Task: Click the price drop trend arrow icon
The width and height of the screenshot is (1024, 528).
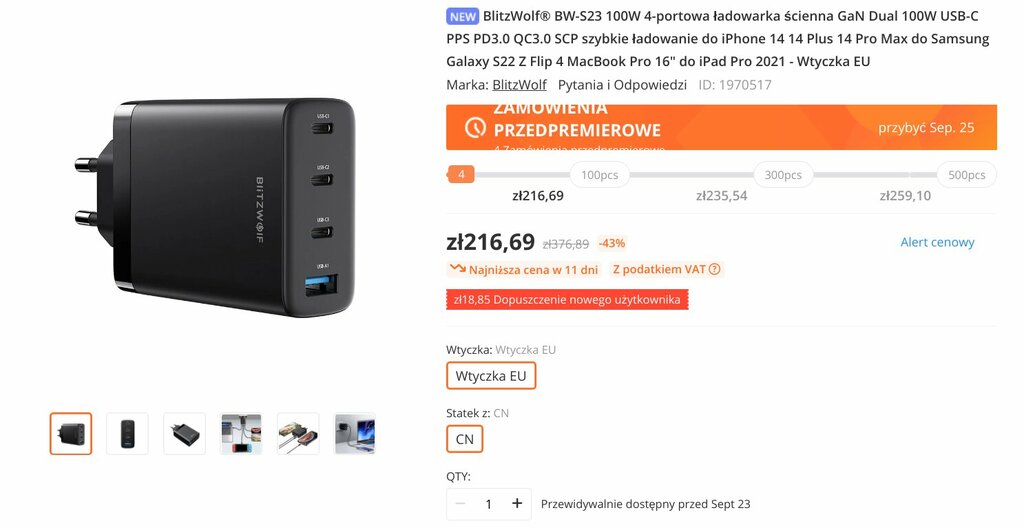Action: (x=457, y=269)
